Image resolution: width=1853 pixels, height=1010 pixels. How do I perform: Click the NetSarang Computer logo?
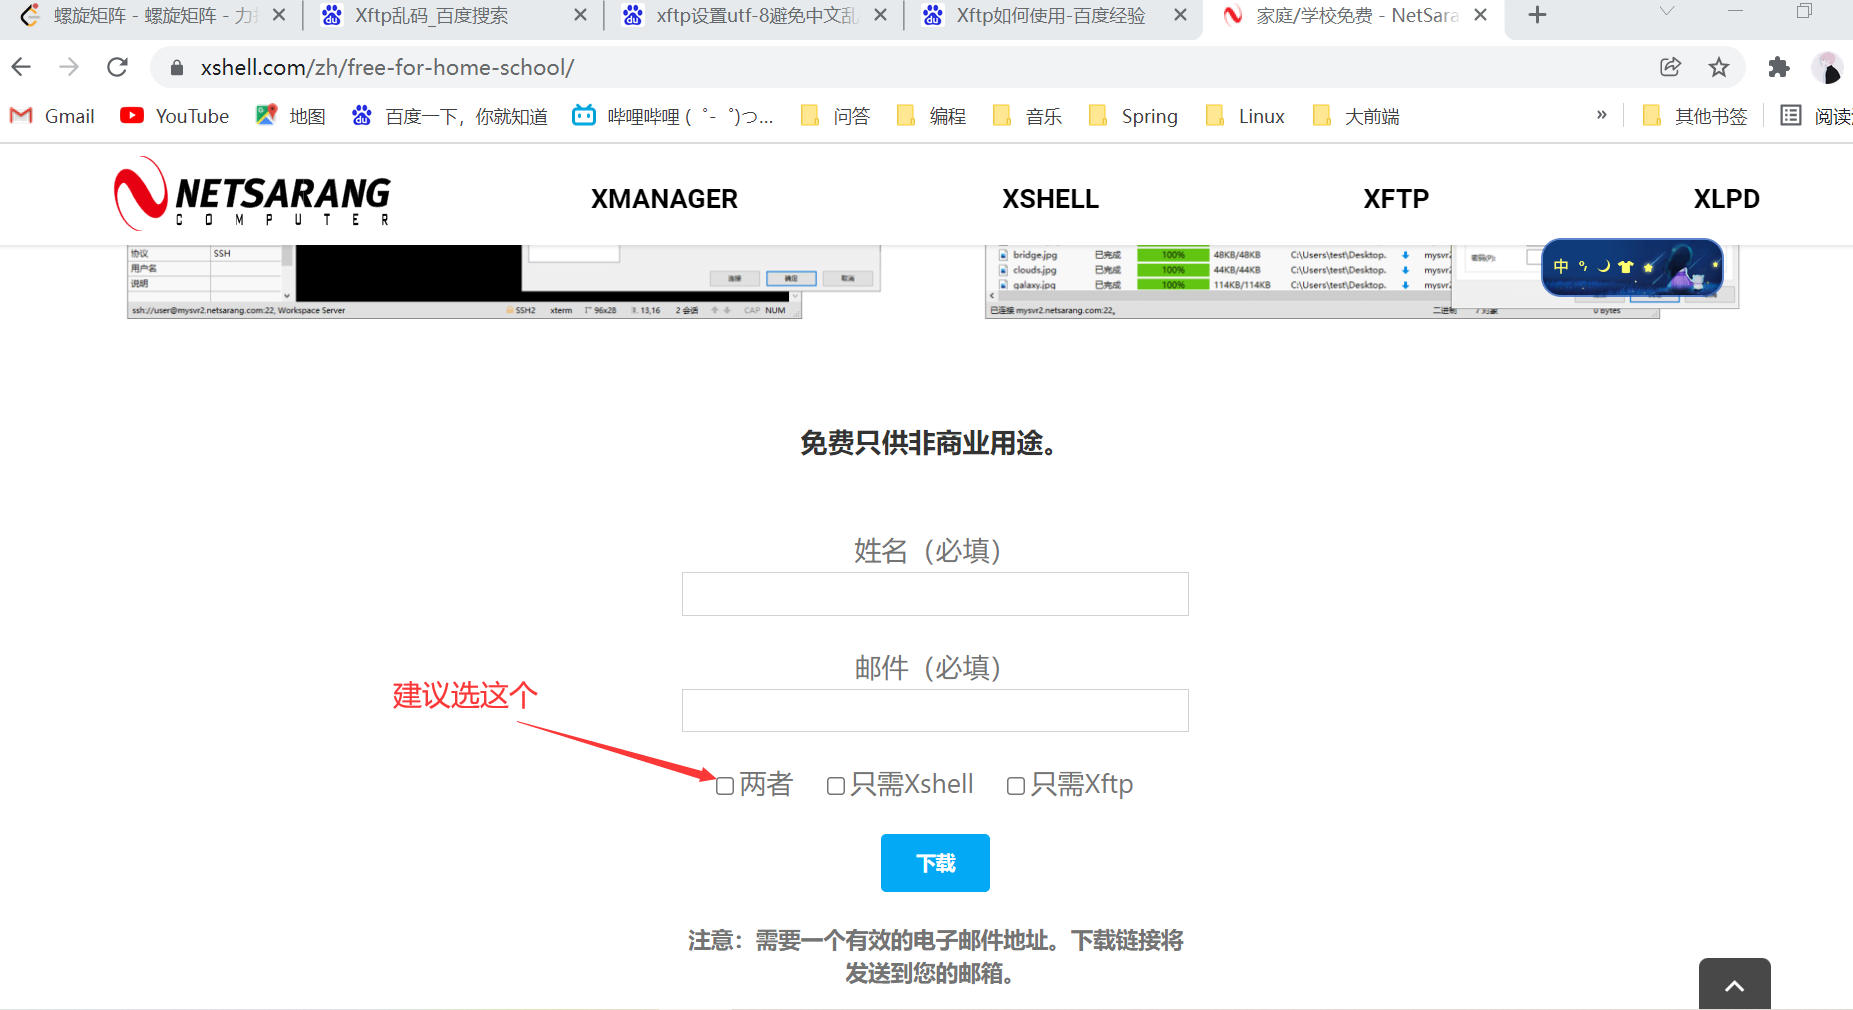click(x=252, y=194)
